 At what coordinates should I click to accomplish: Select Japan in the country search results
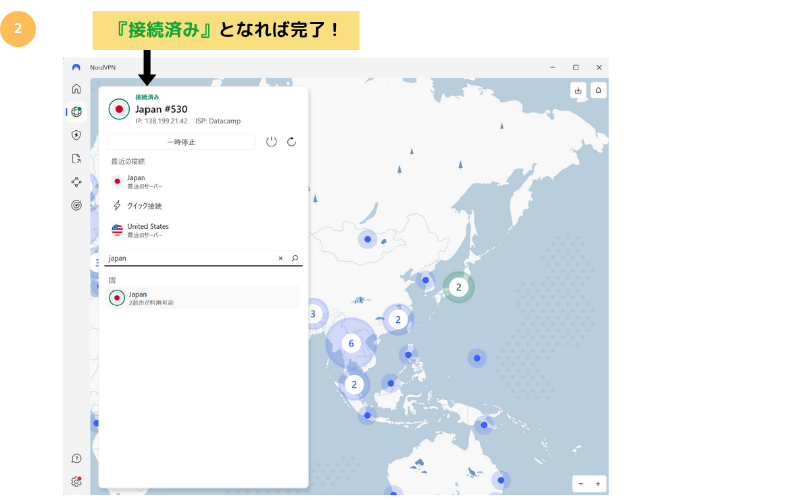tap(203, 298)
